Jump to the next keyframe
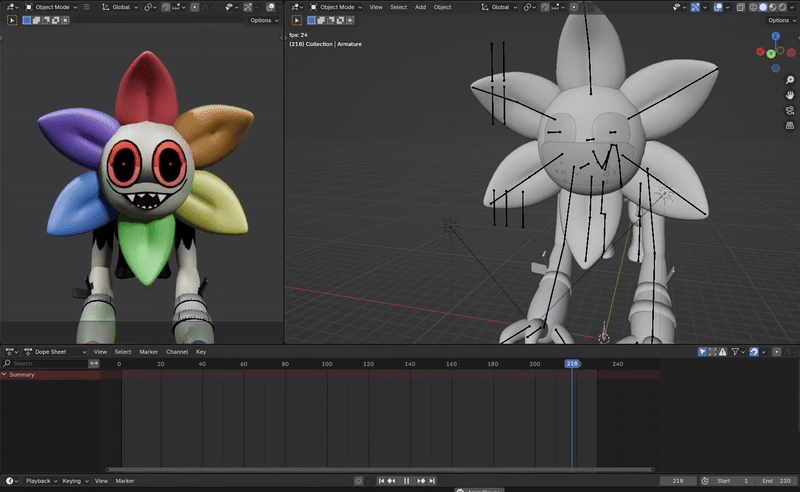 pos(421,481)
